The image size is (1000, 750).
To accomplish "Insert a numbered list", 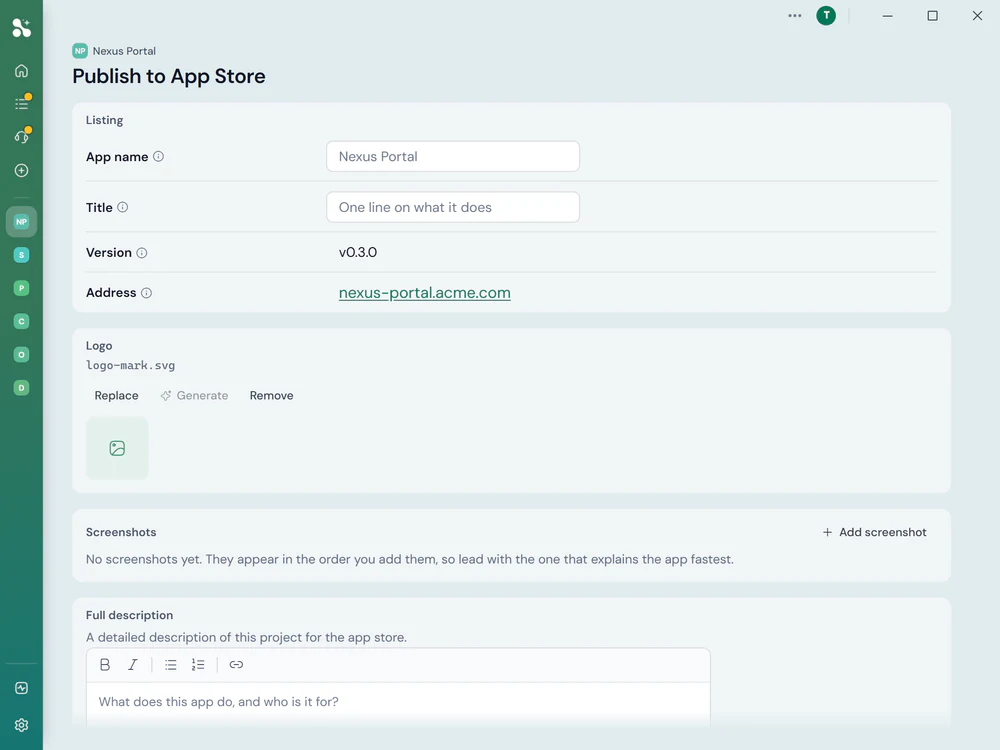I will (x=198, y=665).
